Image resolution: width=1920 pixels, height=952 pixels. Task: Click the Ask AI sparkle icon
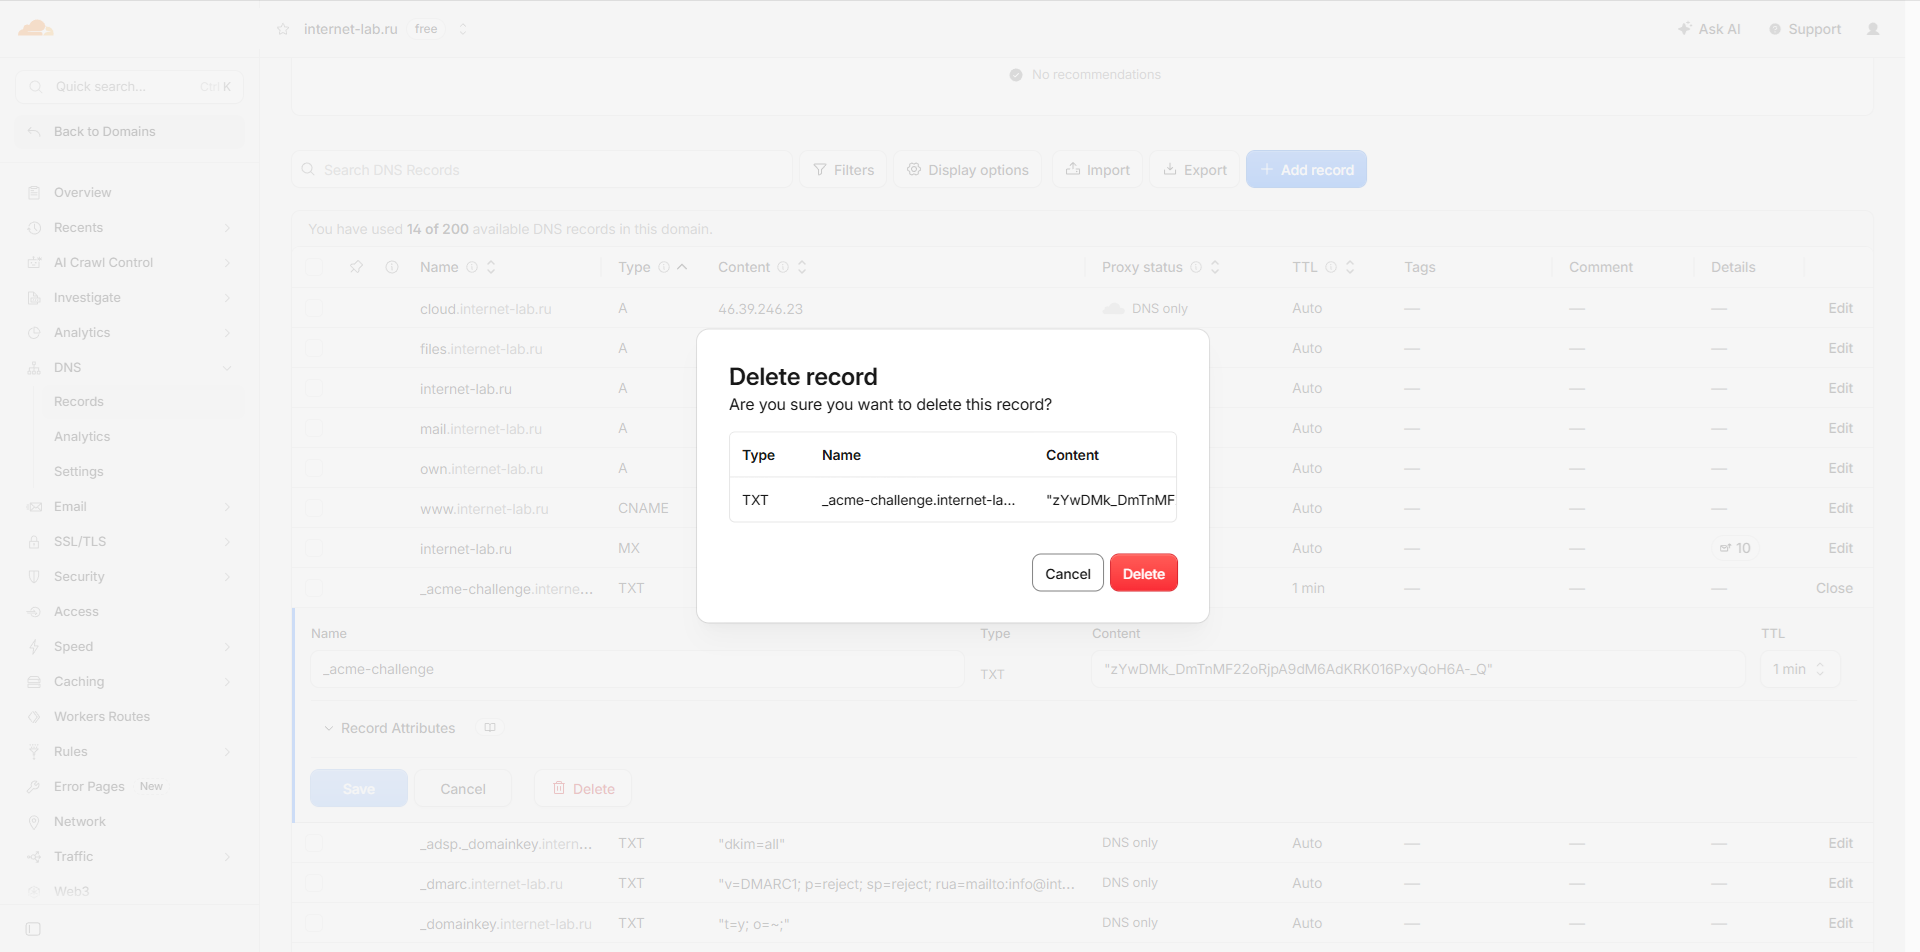pos(1684,29)
